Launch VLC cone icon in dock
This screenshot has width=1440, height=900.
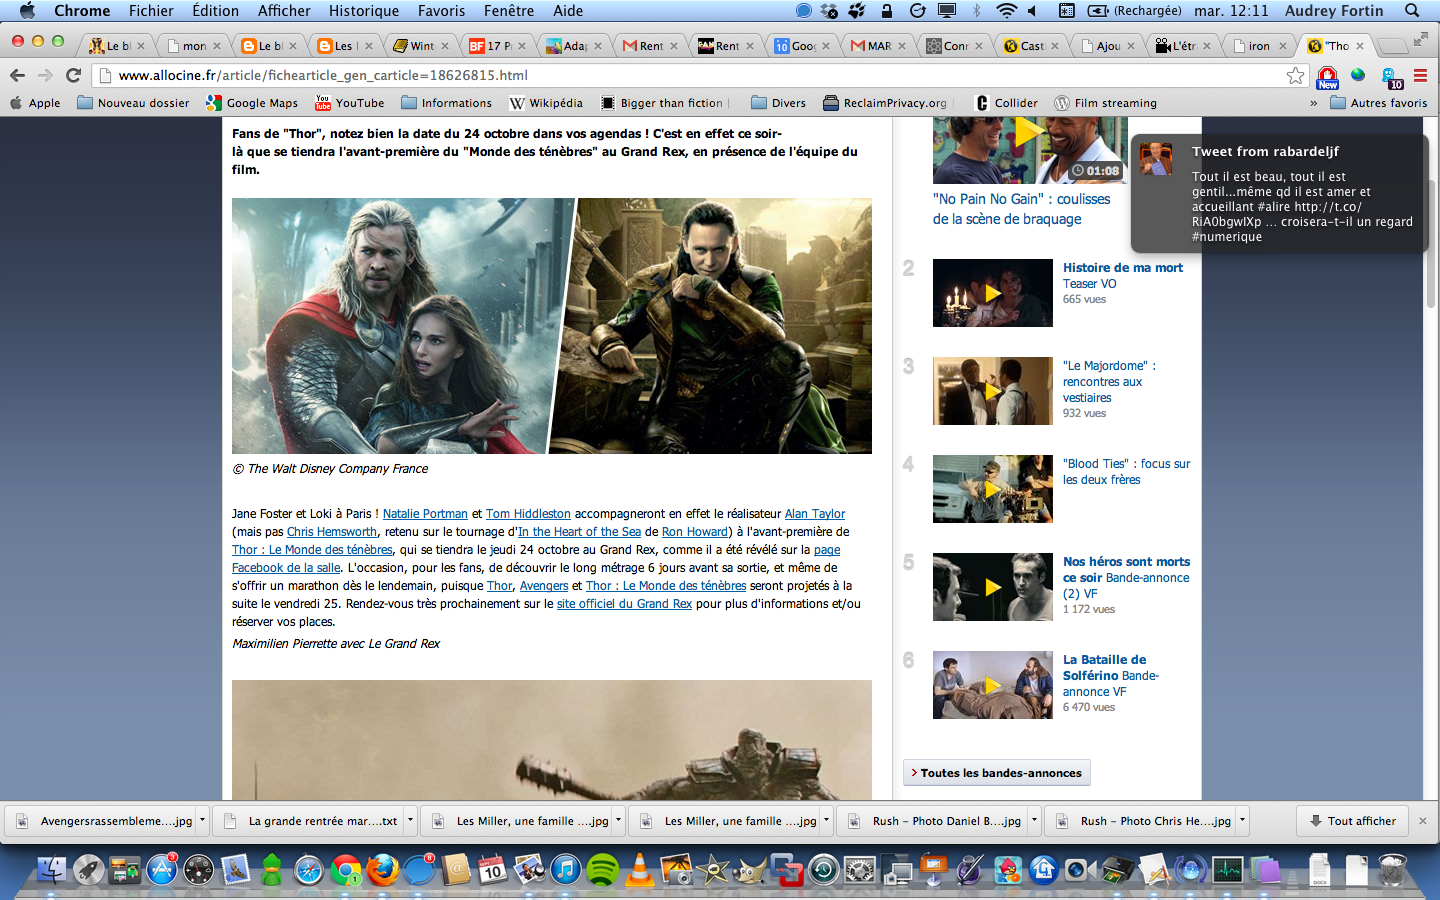point(639,870)
